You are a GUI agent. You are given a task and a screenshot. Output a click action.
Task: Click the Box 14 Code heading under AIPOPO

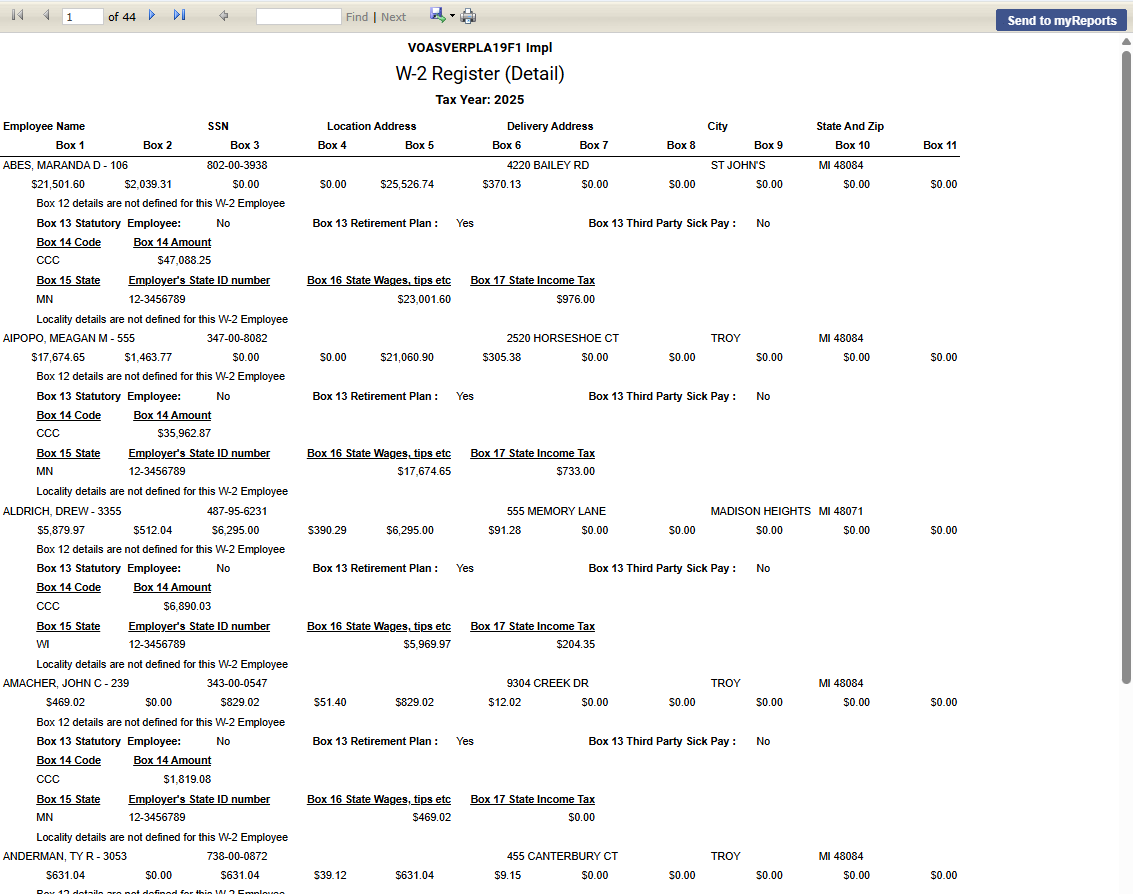click(68, 415)
